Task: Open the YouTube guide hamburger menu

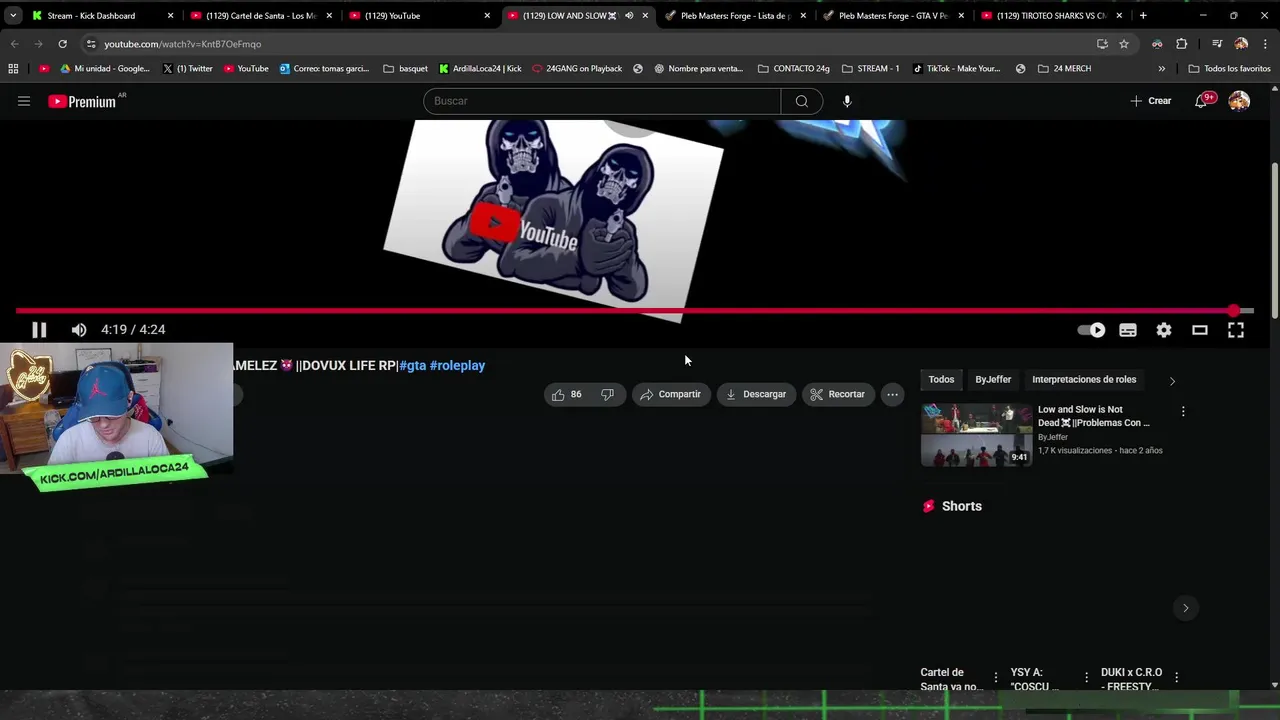Action: 24,101
